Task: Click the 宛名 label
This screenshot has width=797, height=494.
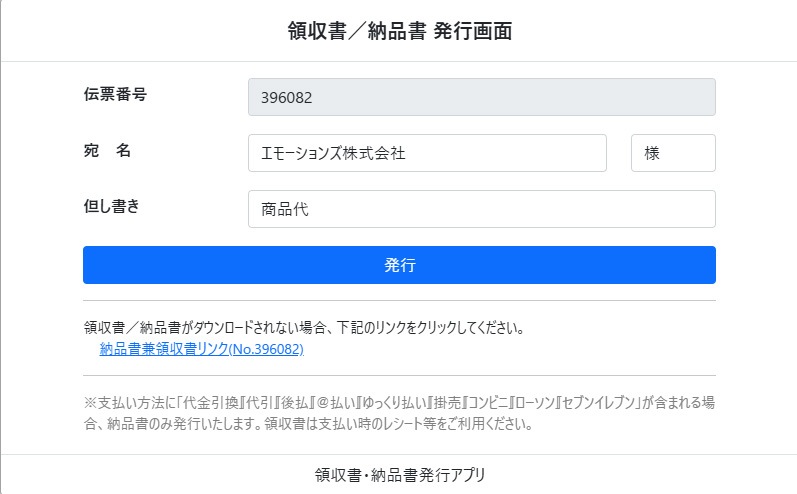Action: coord(108,150)
